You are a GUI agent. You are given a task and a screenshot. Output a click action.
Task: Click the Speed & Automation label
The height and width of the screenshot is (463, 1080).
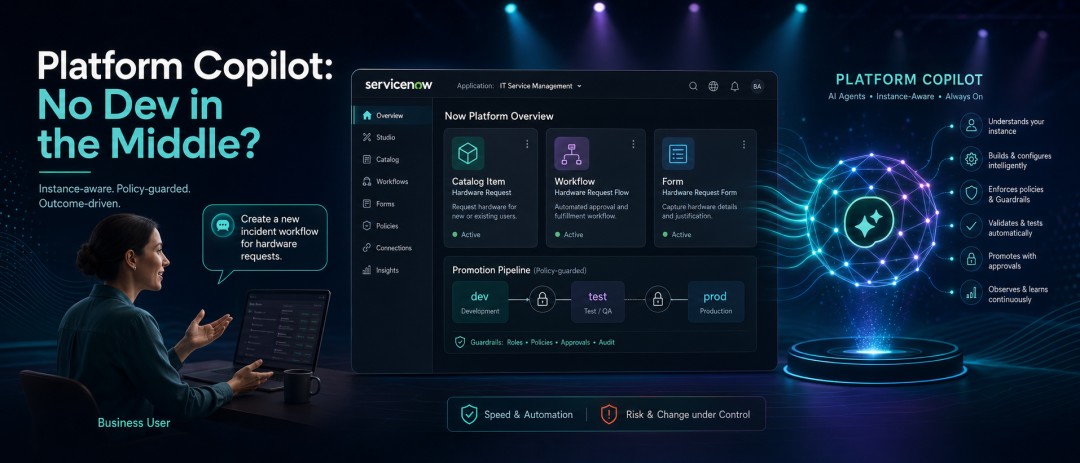coord(528,415)
